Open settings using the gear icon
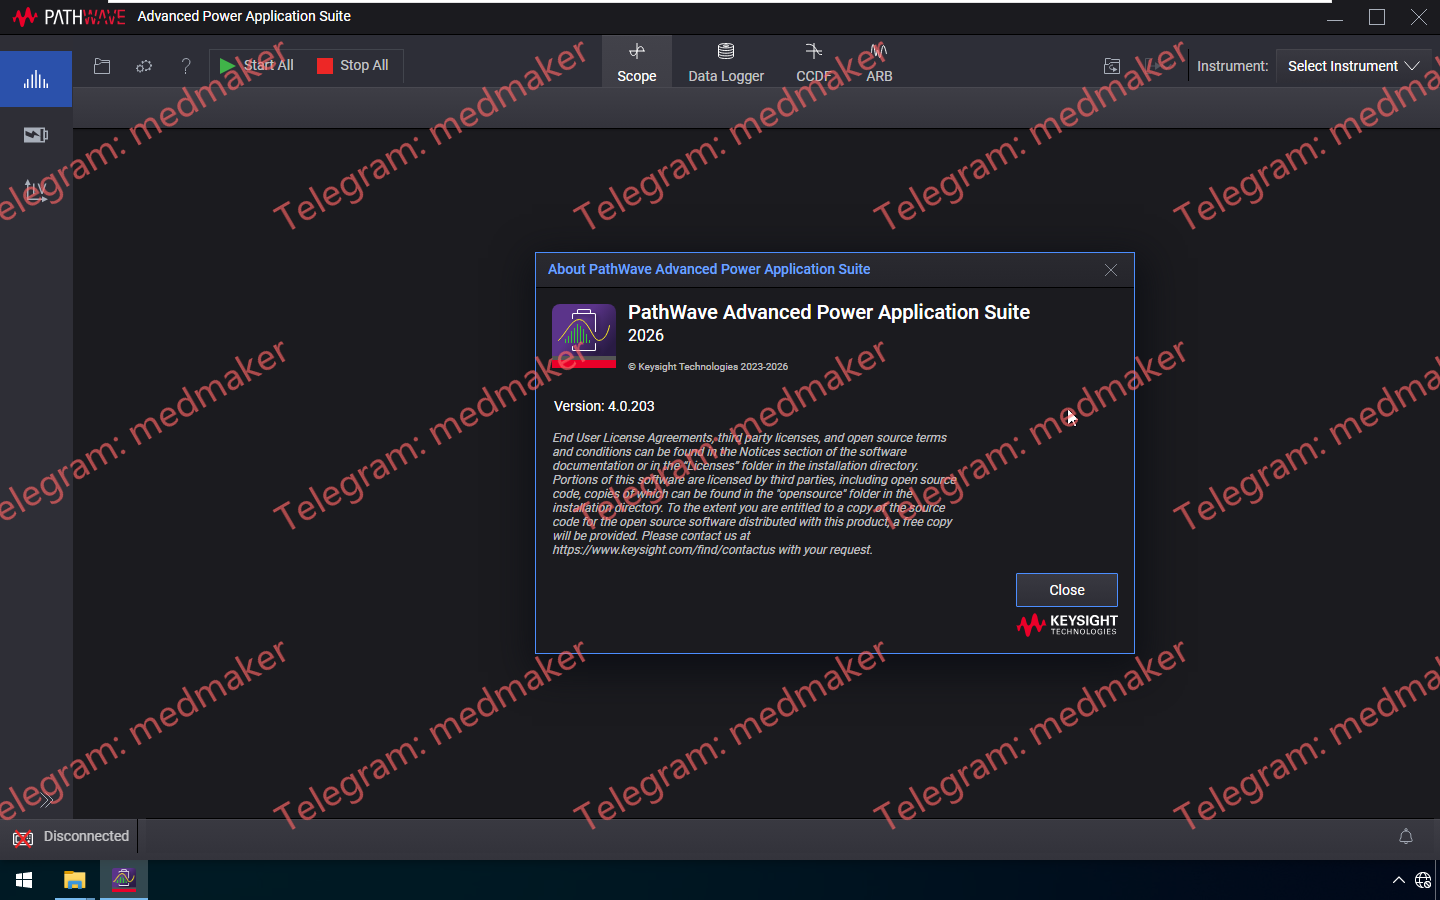This screenshot has height=900, width=1440. coord(144,66)
